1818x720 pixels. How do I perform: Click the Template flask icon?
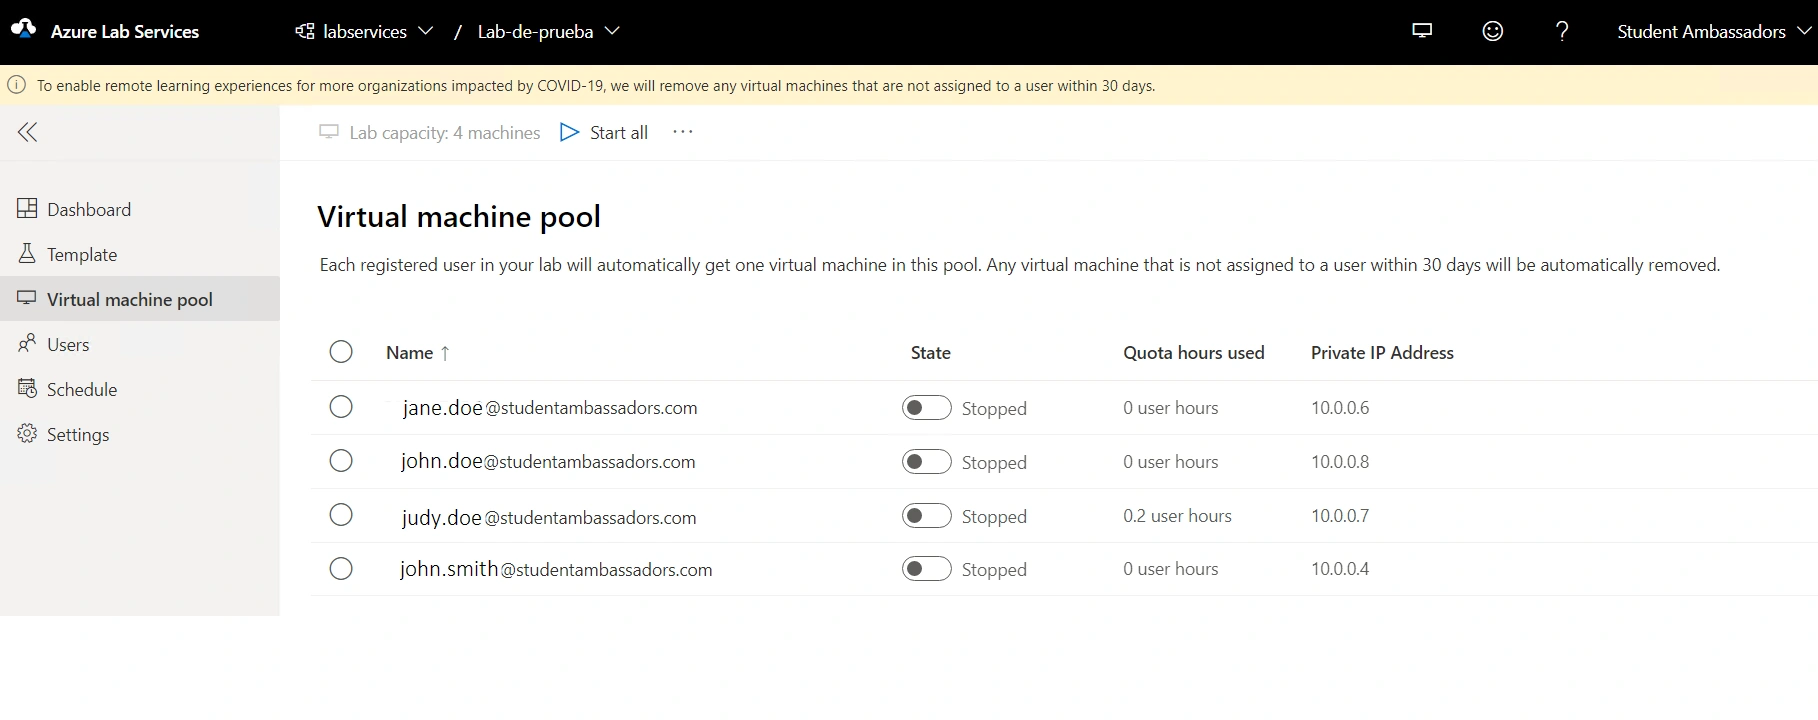[27, 253]
